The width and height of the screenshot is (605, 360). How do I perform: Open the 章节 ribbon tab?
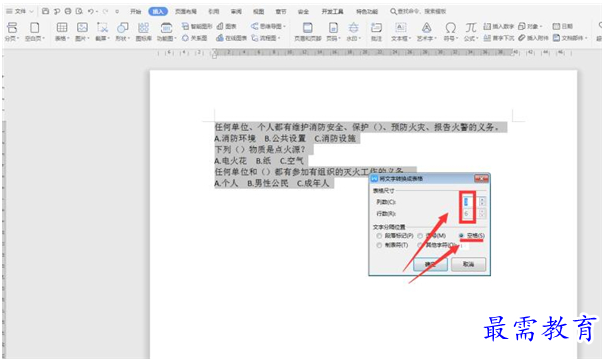click(x=281, y=12)
